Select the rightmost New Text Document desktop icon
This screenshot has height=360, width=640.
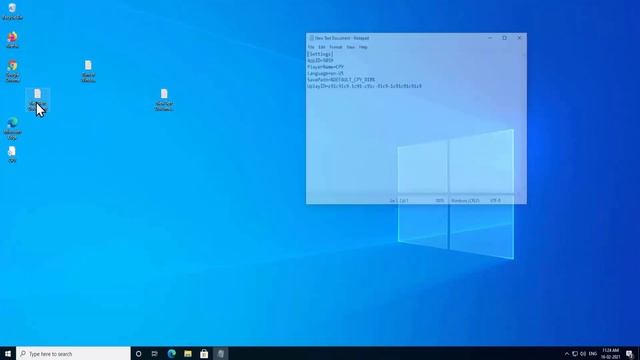pyautogui.click(x=164, y=100)
